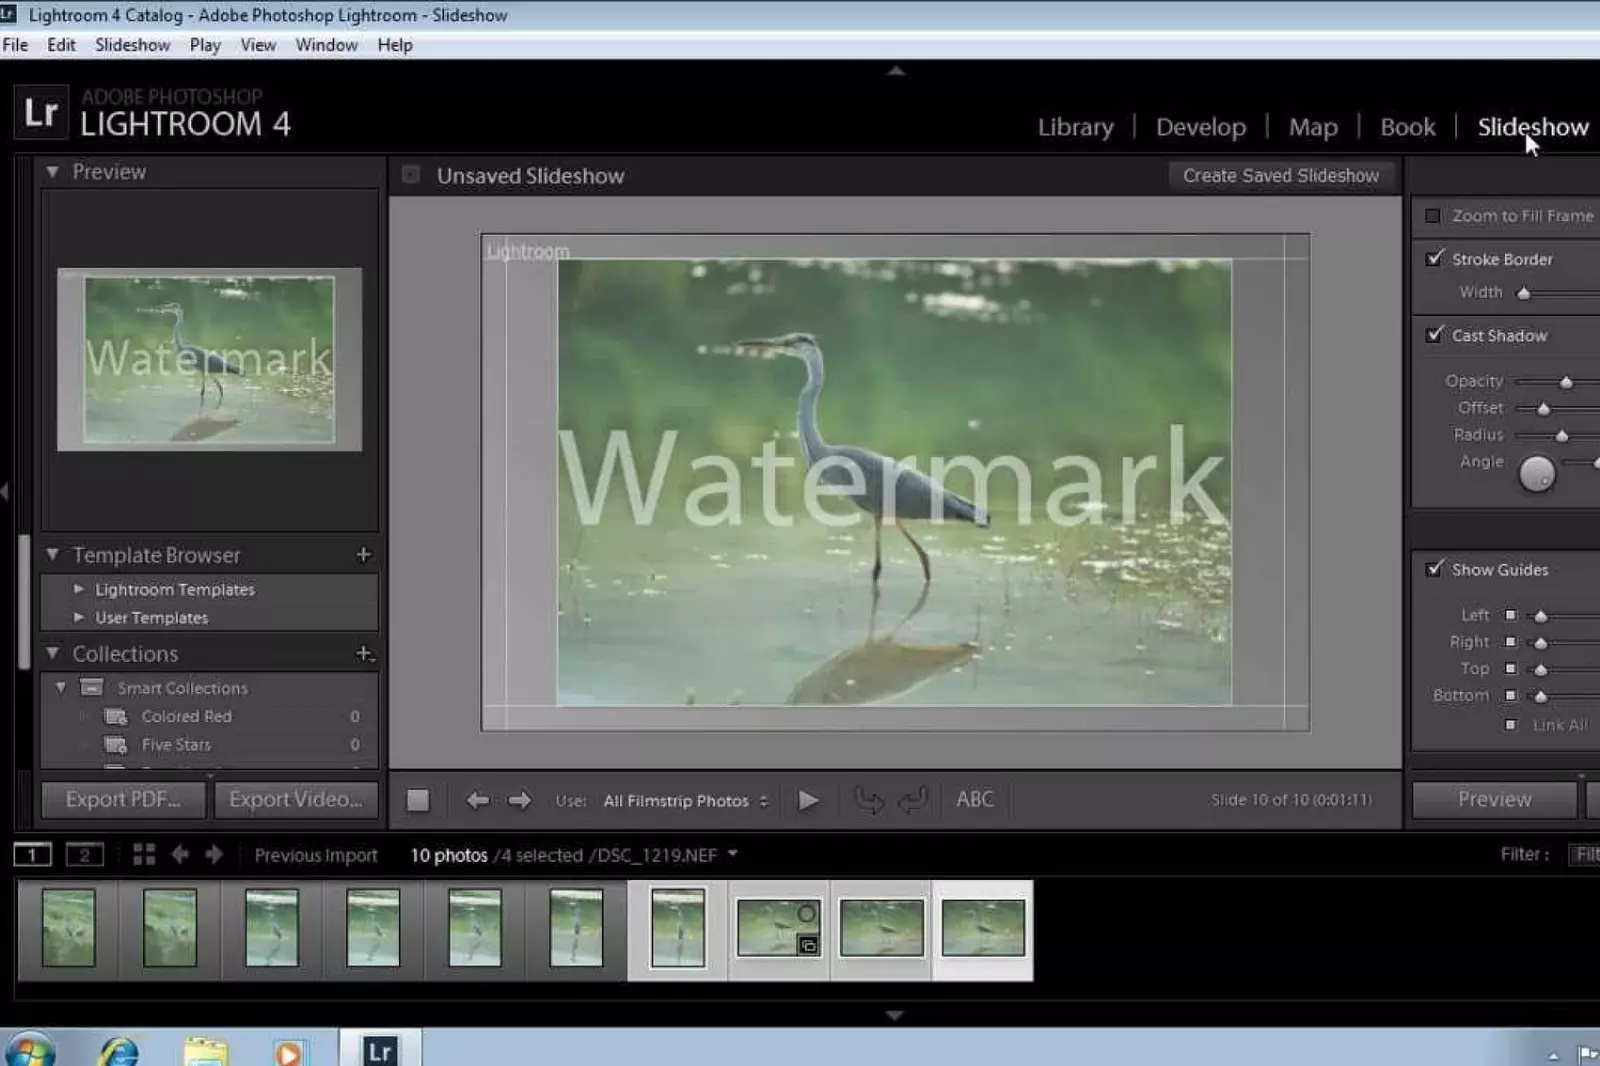Toggle Bottom guide link box

[1511, 695]
